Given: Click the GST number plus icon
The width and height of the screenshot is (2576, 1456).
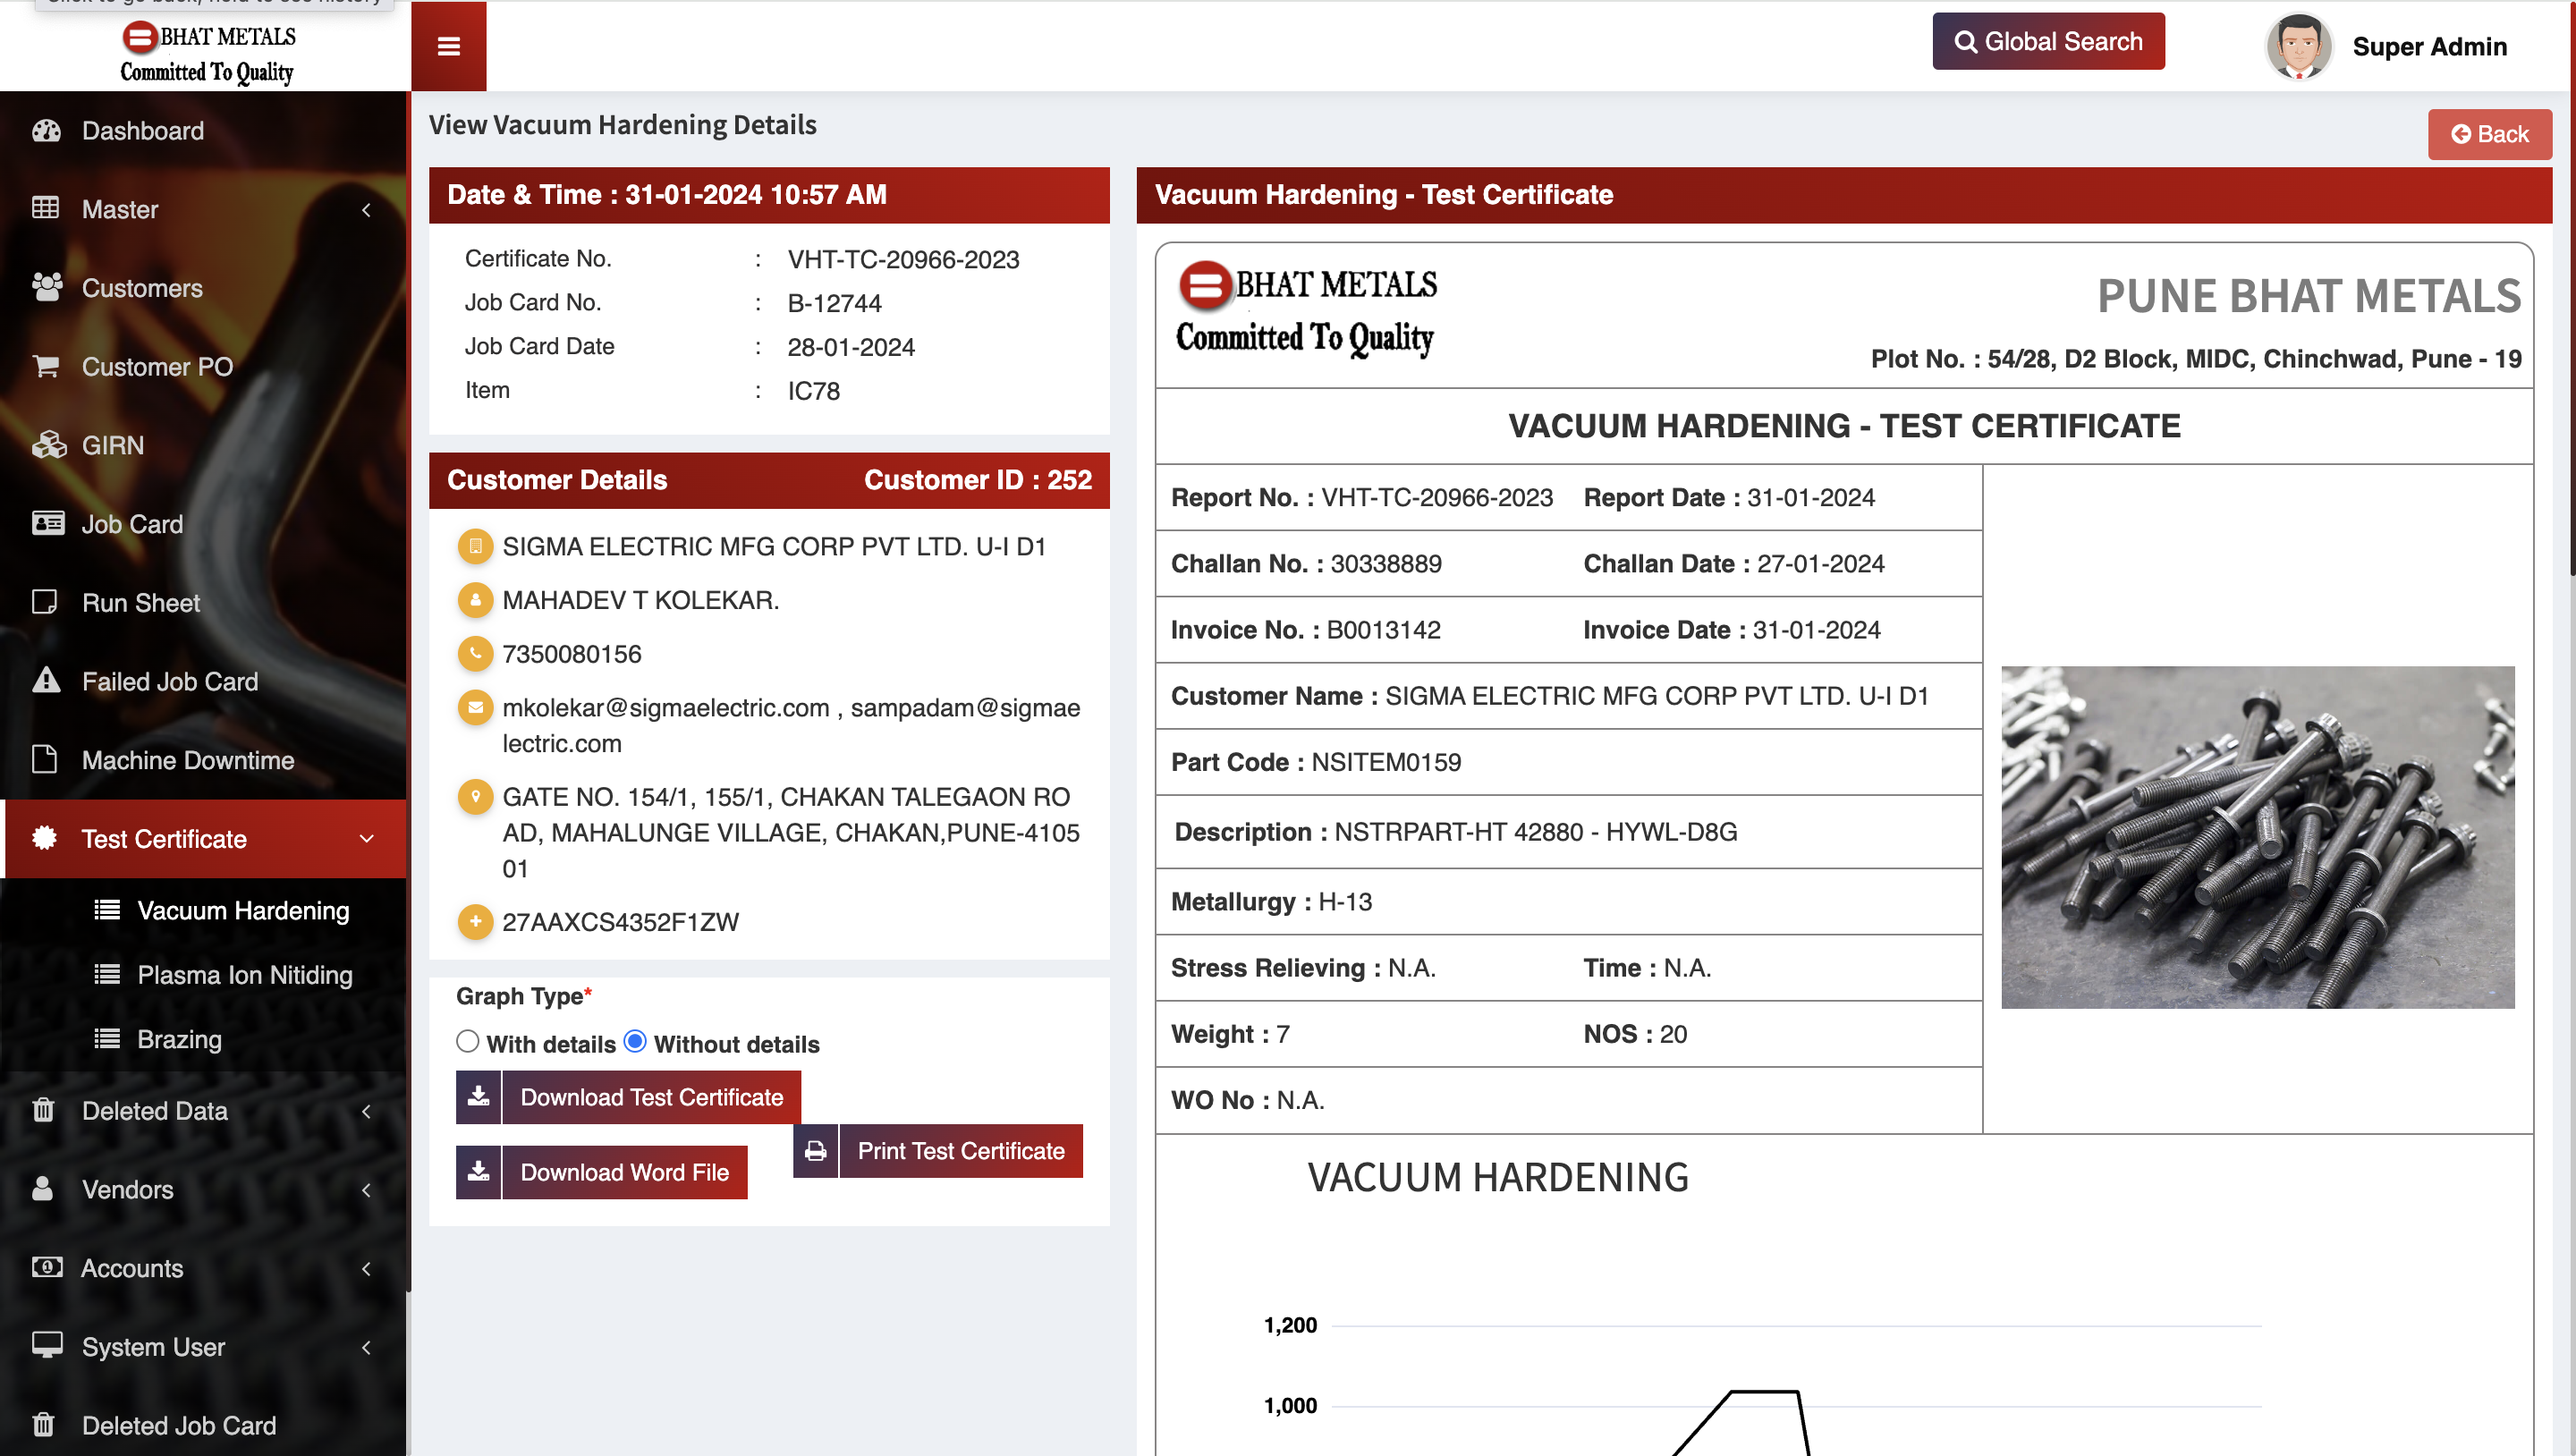Looking at the screenshot, I should tap(475, 922).
